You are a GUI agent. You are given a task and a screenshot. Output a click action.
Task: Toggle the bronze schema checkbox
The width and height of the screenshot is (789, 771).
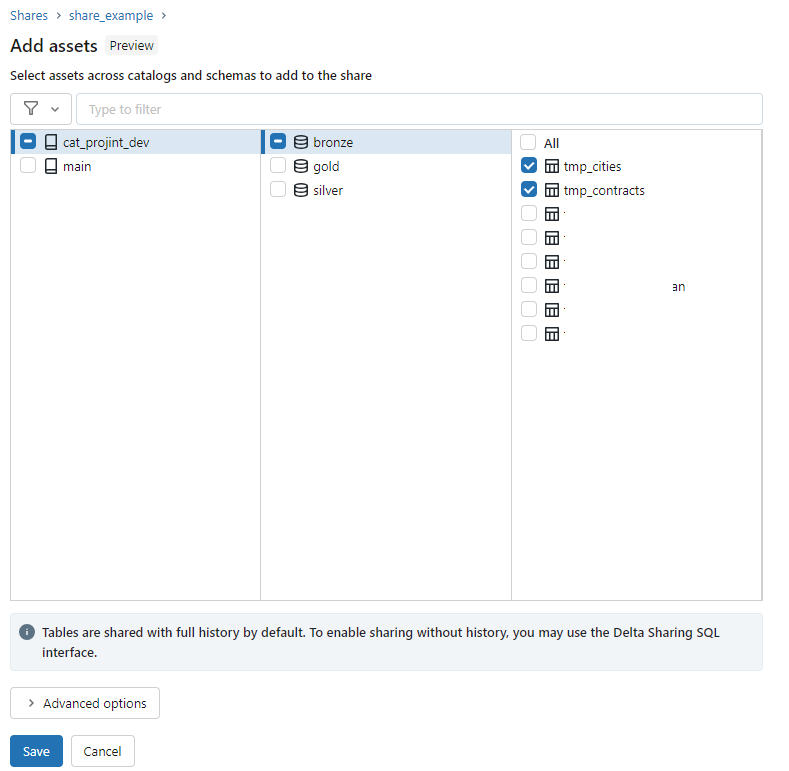coord(278,141)
